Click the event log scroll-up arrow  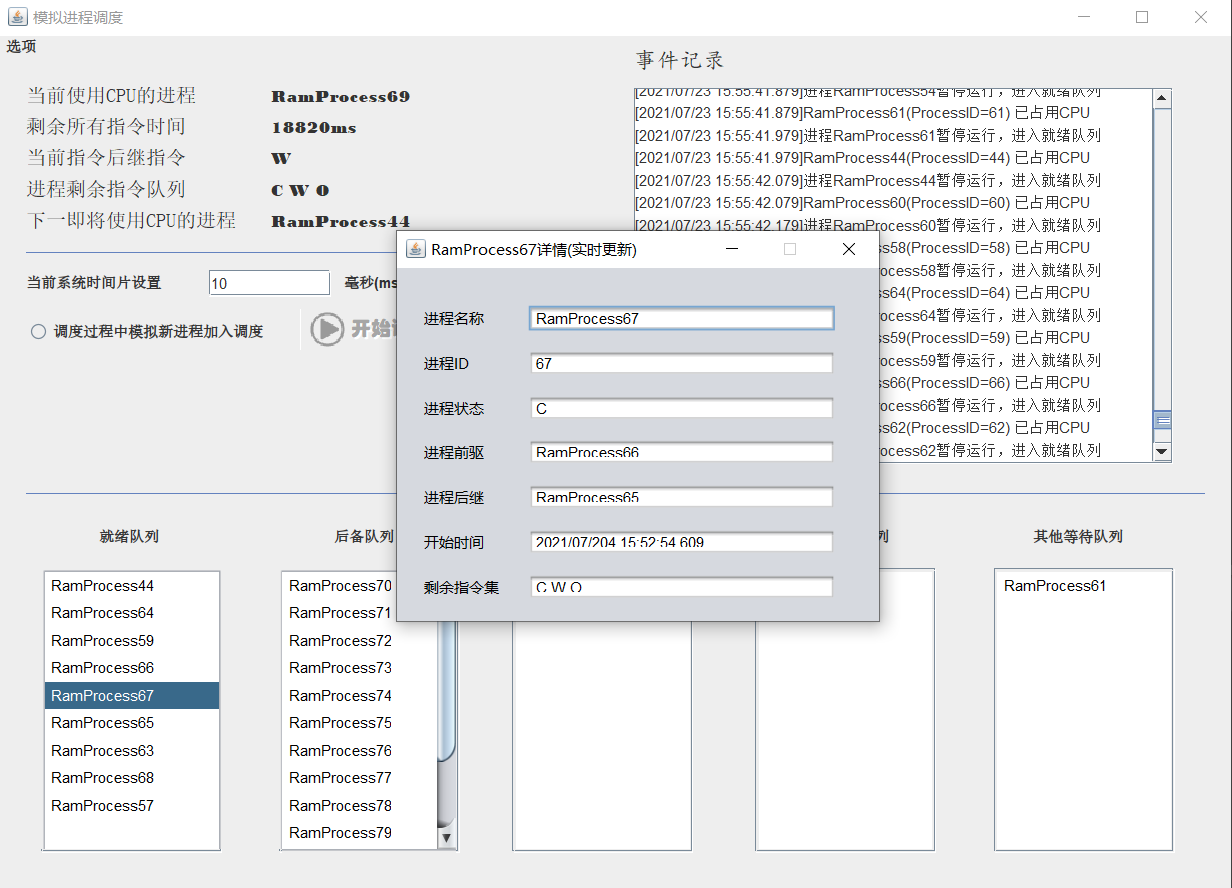coord(1163,97)
